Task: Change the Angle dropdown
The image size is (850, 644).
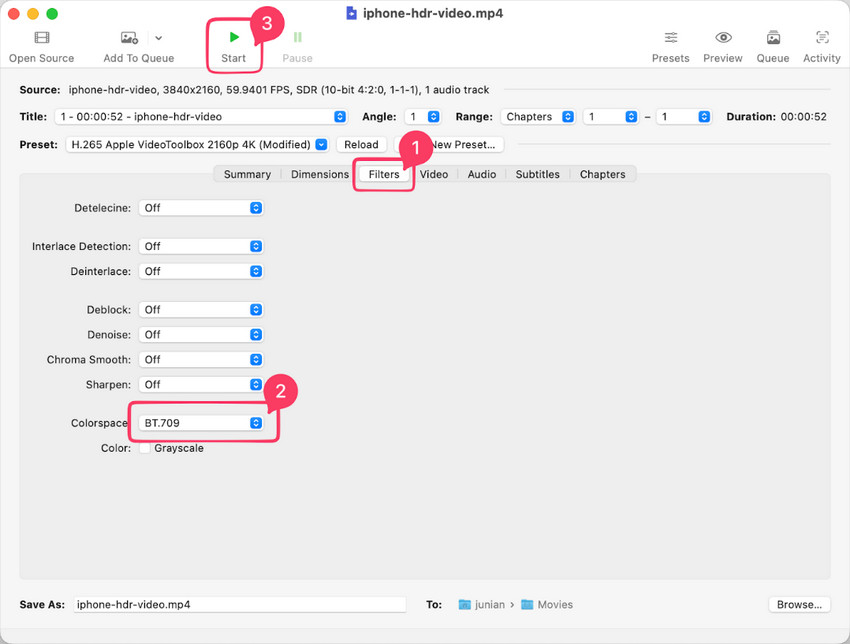Action: 422,117
